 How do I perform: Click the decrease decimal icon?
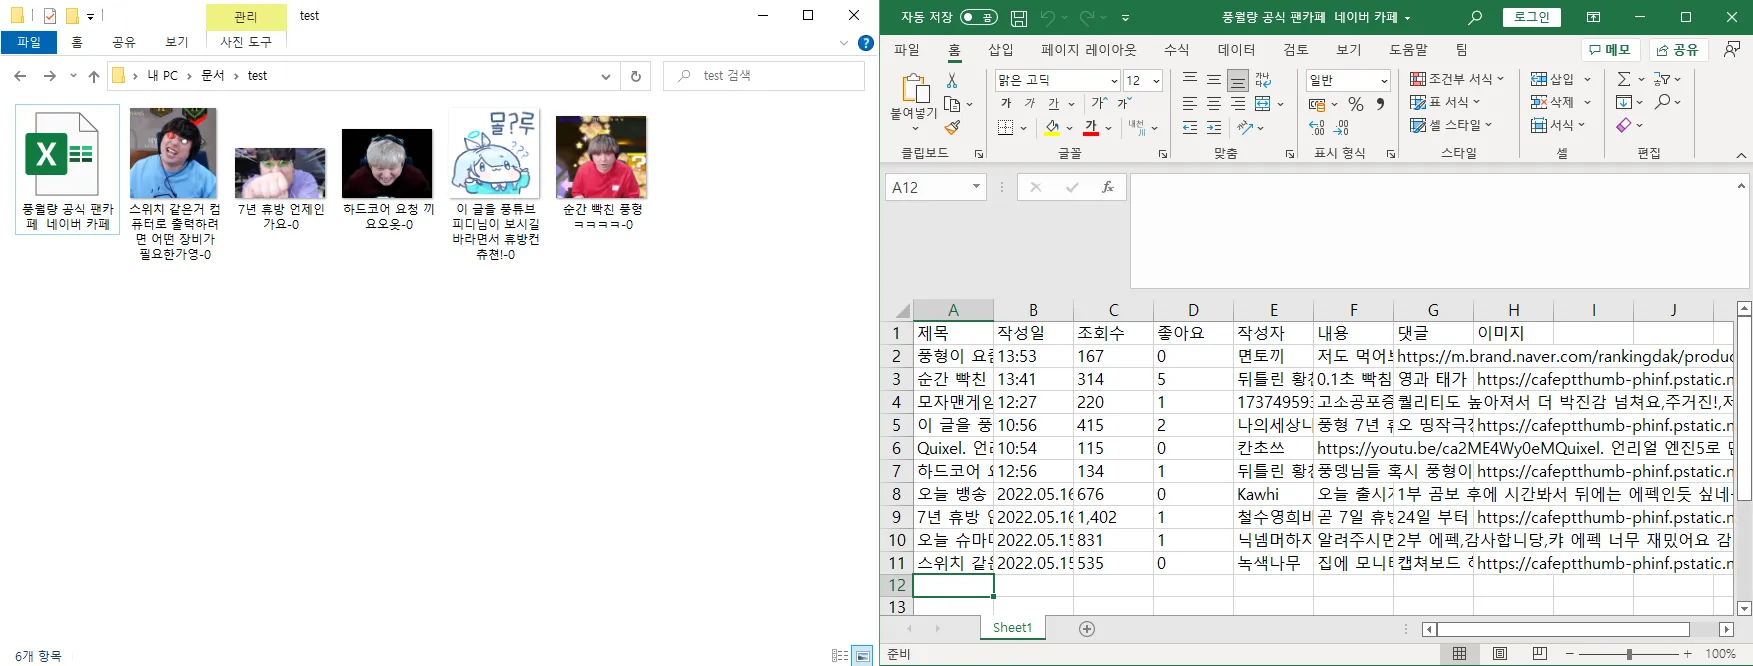point(1342,127)
